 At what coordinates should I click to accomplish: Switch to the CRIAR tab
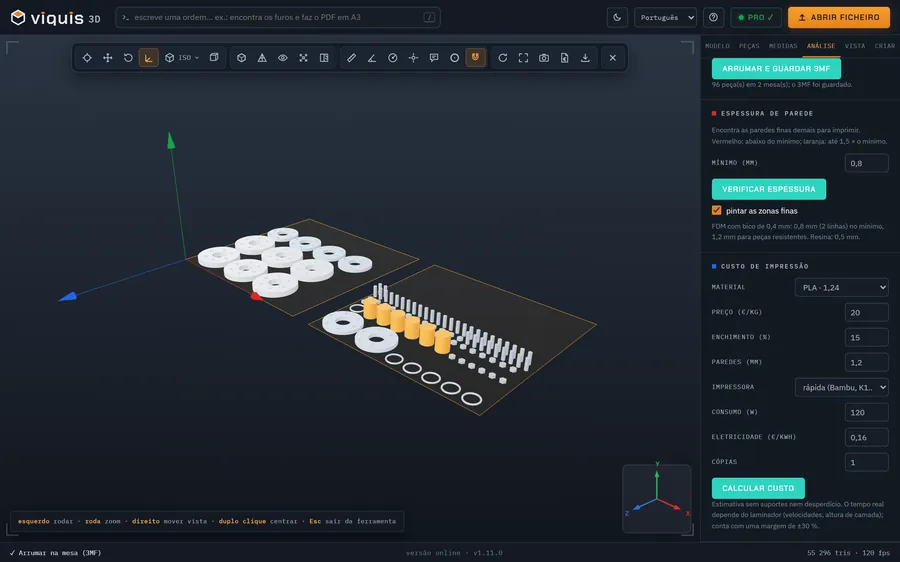click(x=885, y=46)
